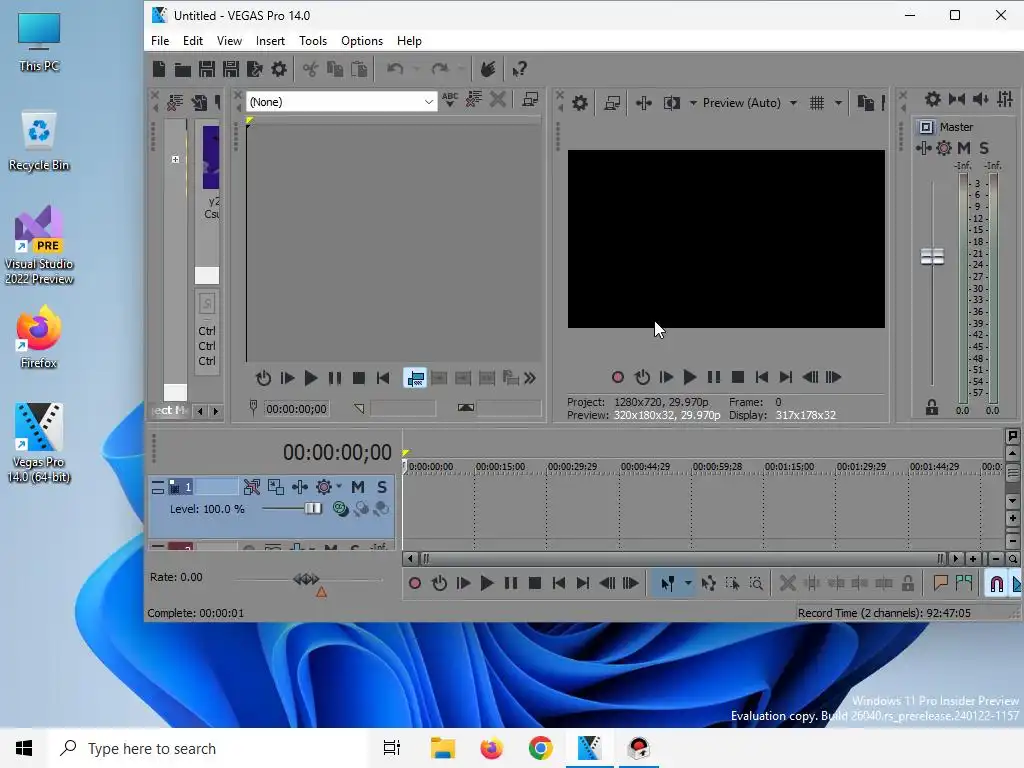
Task: Undo the last action
Action: [394, 69]
